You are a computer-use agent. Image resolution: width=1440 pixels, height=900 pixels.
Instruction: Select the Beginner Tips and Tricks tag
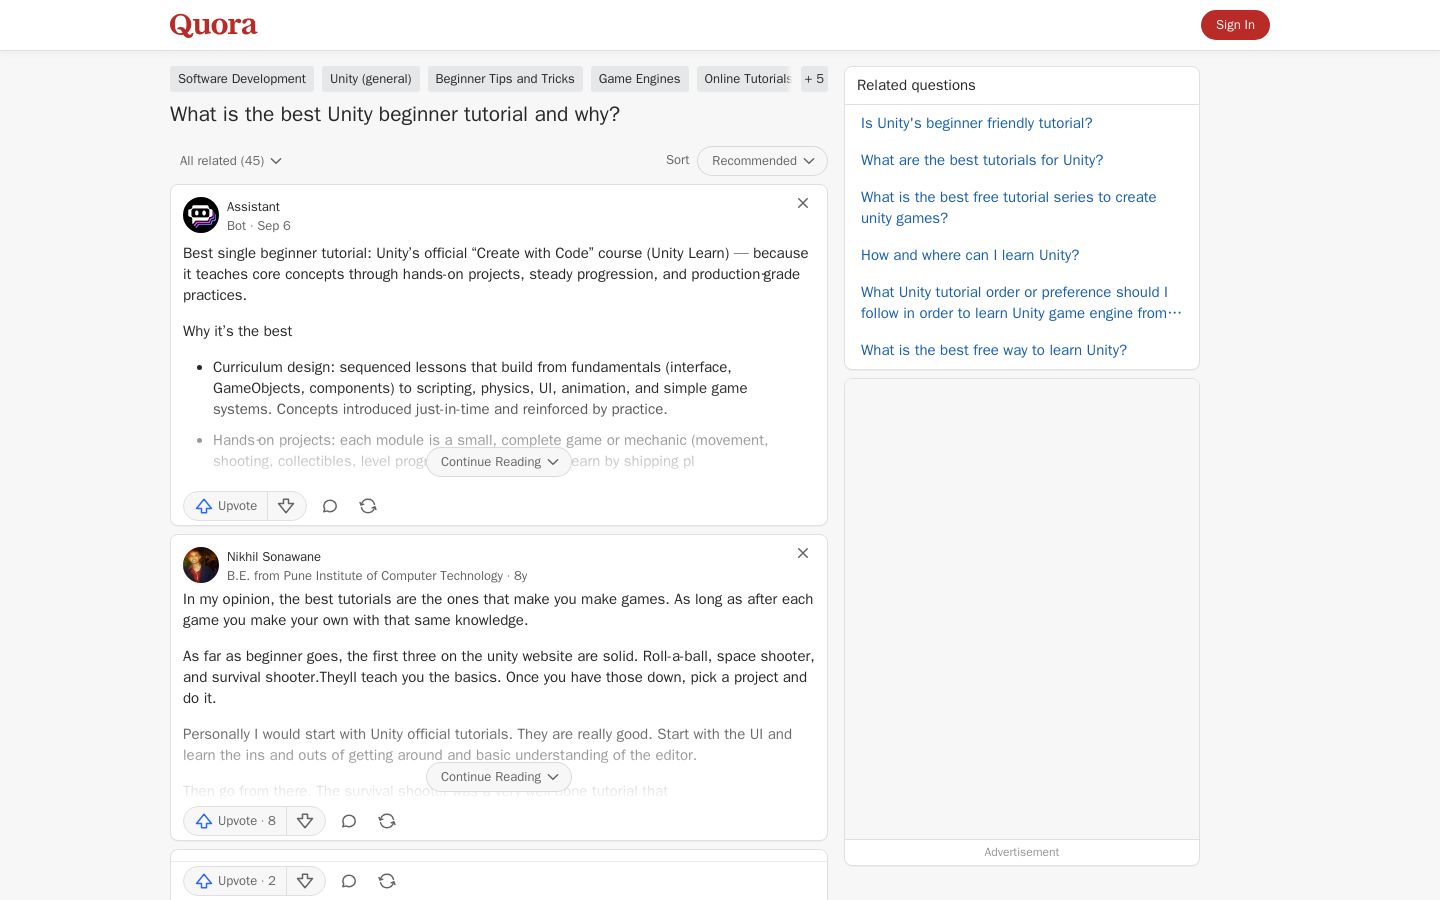point(505,79)
